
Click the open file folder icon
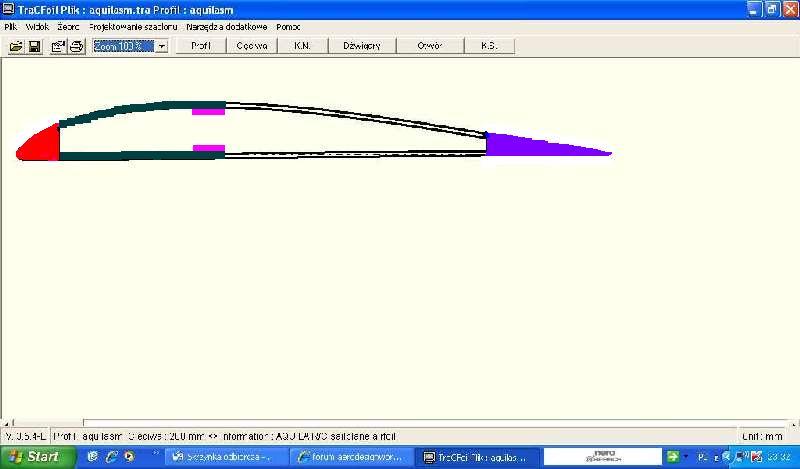click(x=16, y=46)
